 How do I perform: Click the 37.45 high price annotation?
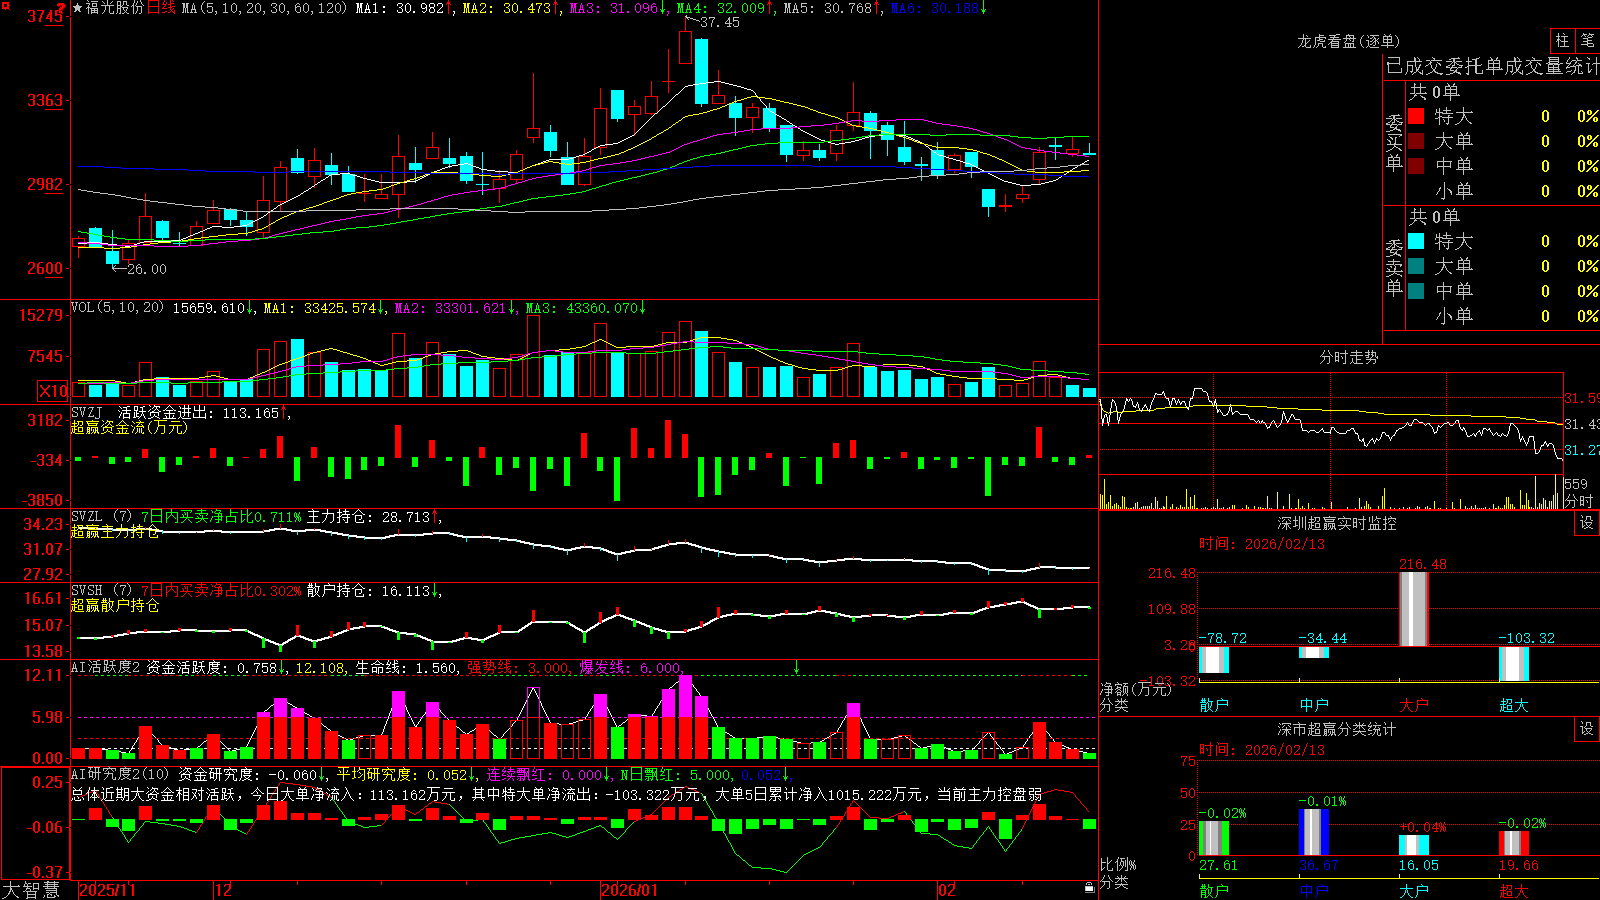pos(720,22)
